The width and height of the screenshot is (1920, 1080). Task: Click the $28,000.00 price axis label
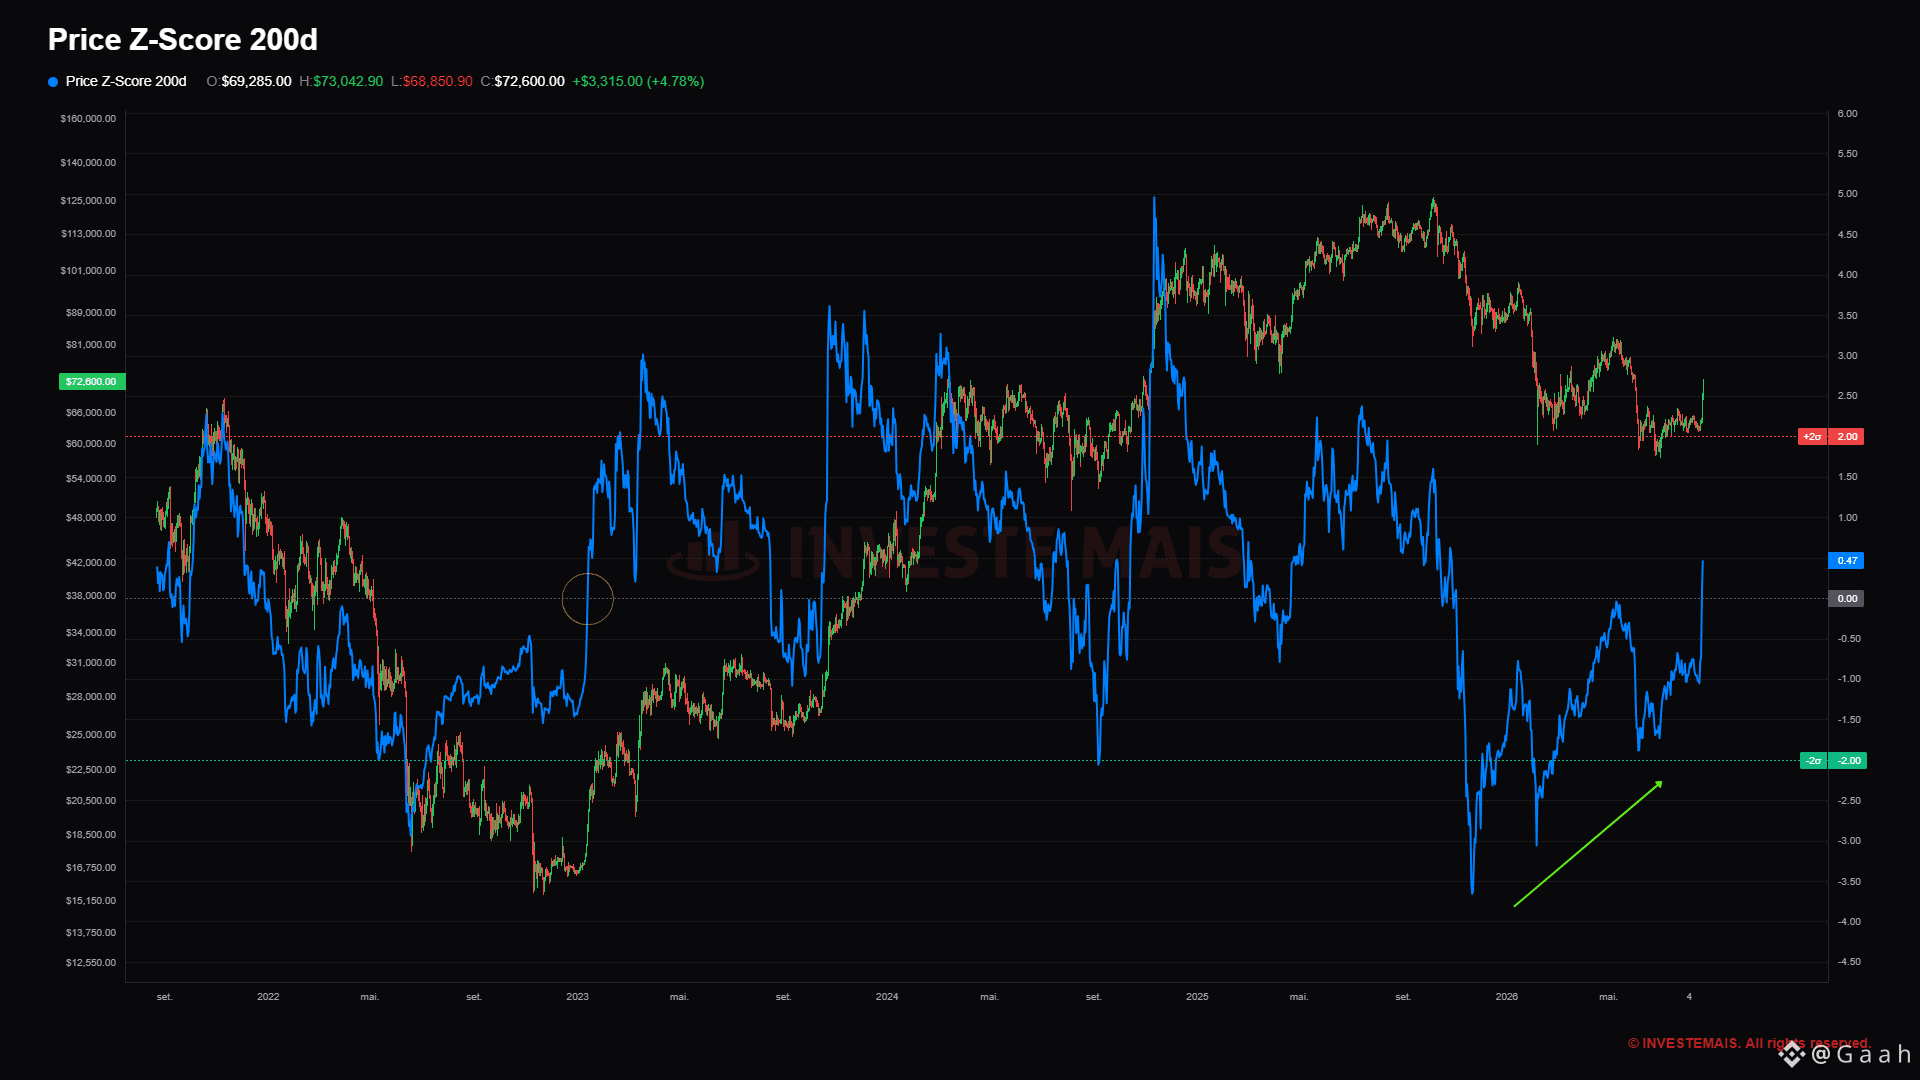click(x=91, y=696)
